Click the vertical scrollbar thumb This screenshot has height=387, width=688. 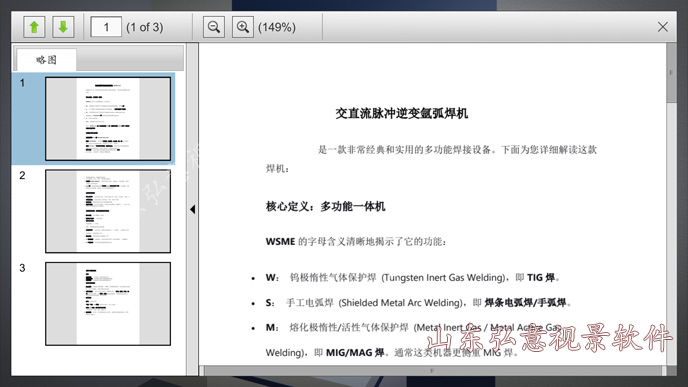pyautogui.click(x=671, y=73)
